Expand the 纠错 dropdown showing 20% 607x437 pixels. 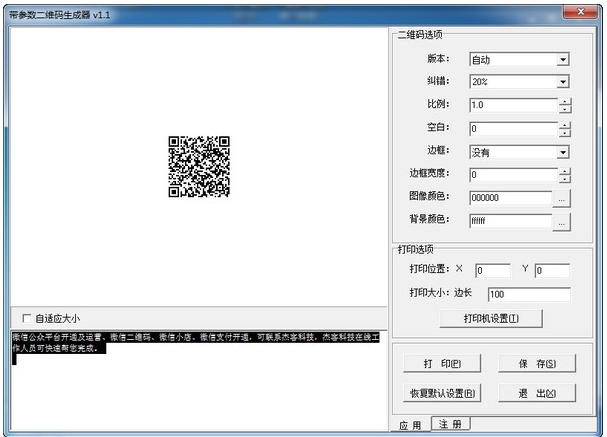click(563, 82)
